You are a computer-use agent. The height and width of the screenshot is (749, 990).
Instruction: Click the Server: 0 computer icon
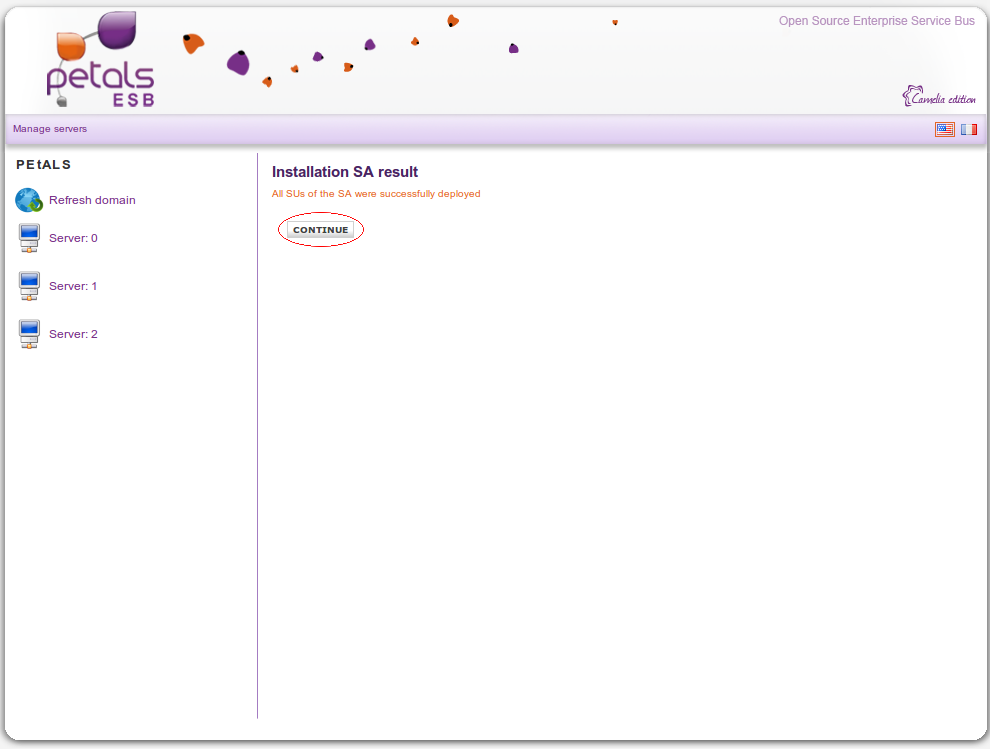click(x=29, y=238)
